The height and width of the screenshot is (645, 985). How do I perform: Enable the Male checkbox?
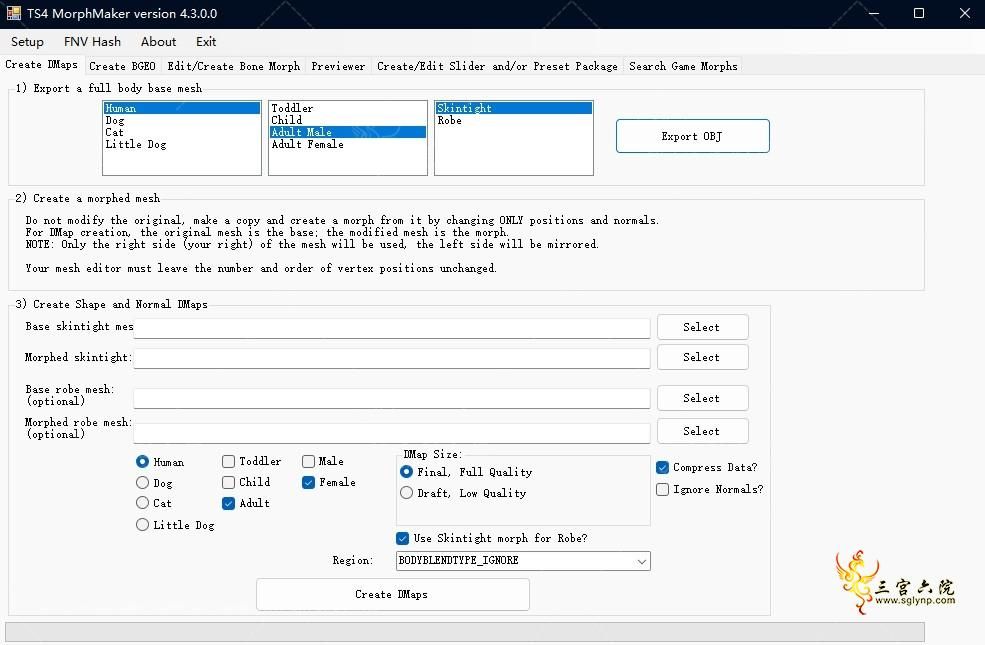[308, 462]
